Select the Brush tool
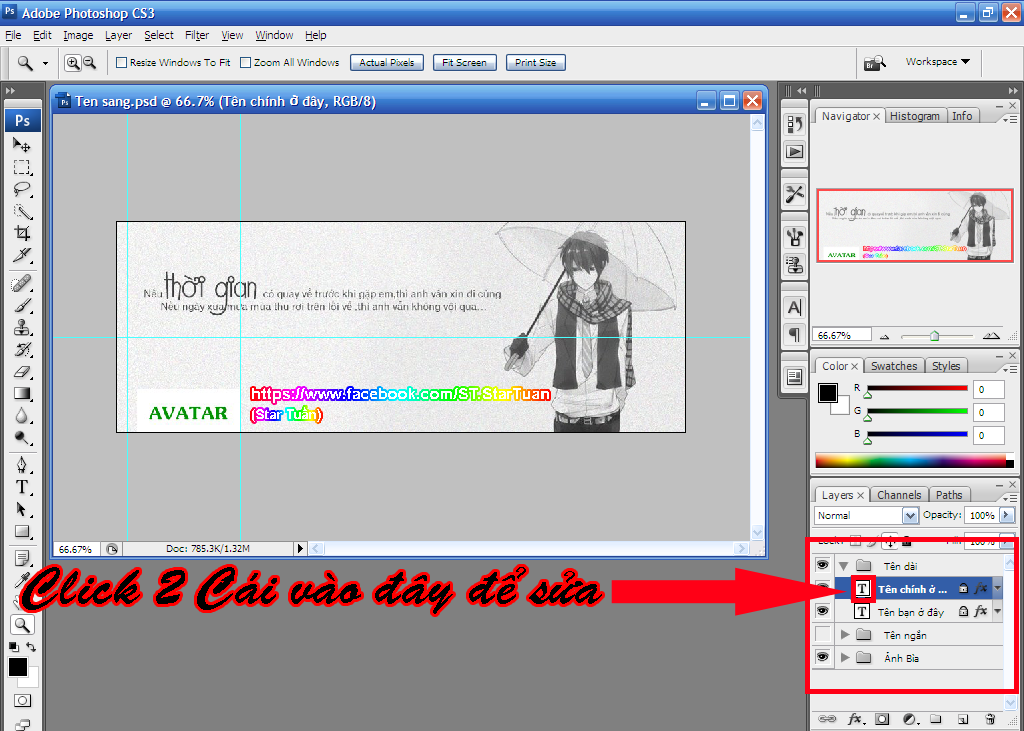Screen dimensions: 1024x731 pyautogui.click(x=22, y=305)
